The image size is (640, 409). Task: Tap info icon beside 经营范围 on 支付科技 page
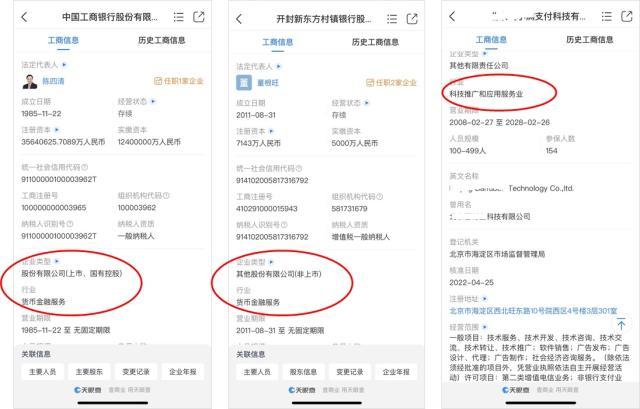tap(484, 327)
